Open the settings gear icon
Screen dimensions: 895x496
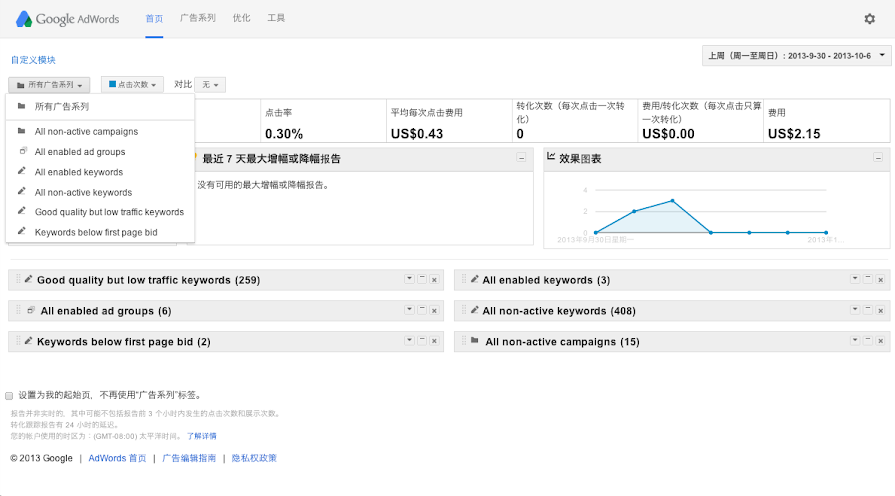point(869,19)
